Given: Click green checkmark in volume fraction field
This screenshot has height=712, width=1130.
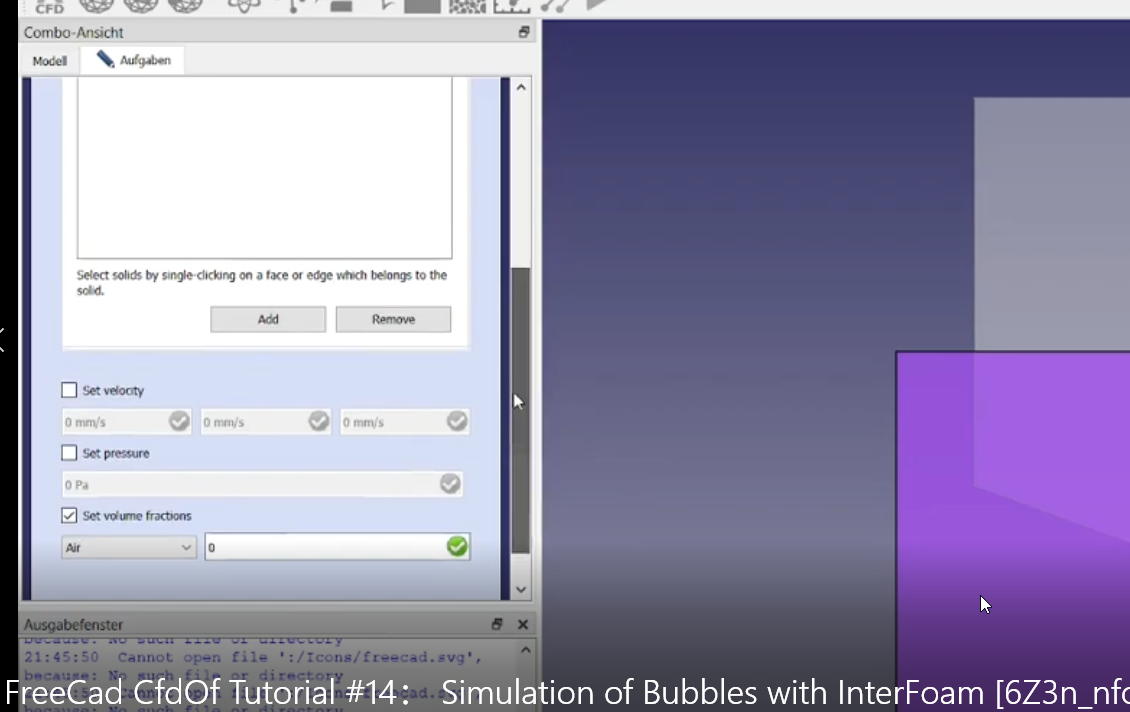Looking at the screenshot, I should point(457,547).
